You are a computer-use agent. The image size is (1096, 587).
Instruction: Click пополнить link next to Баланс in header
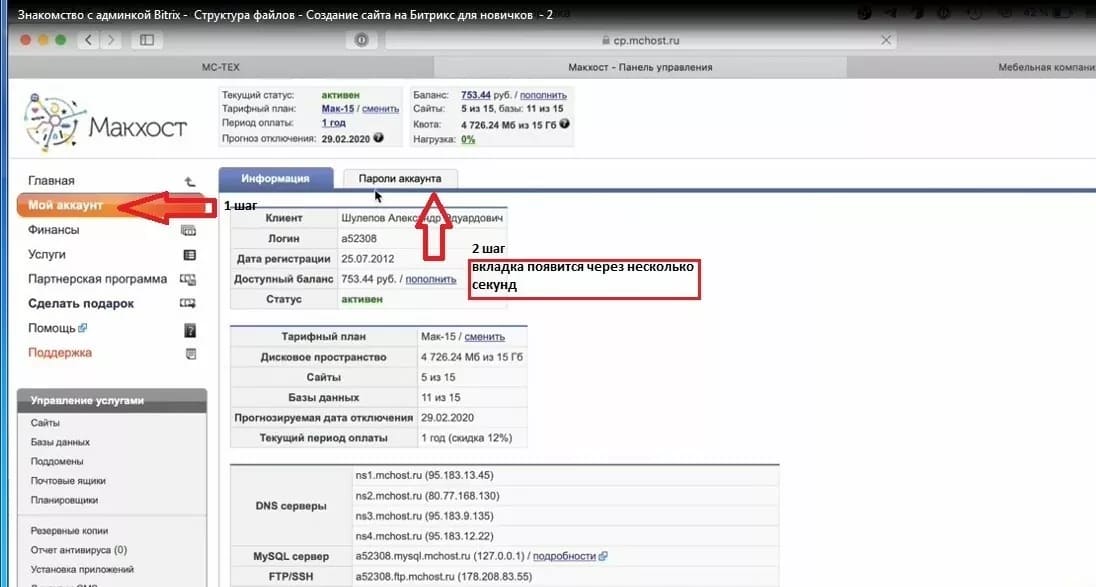click(543, 95)
